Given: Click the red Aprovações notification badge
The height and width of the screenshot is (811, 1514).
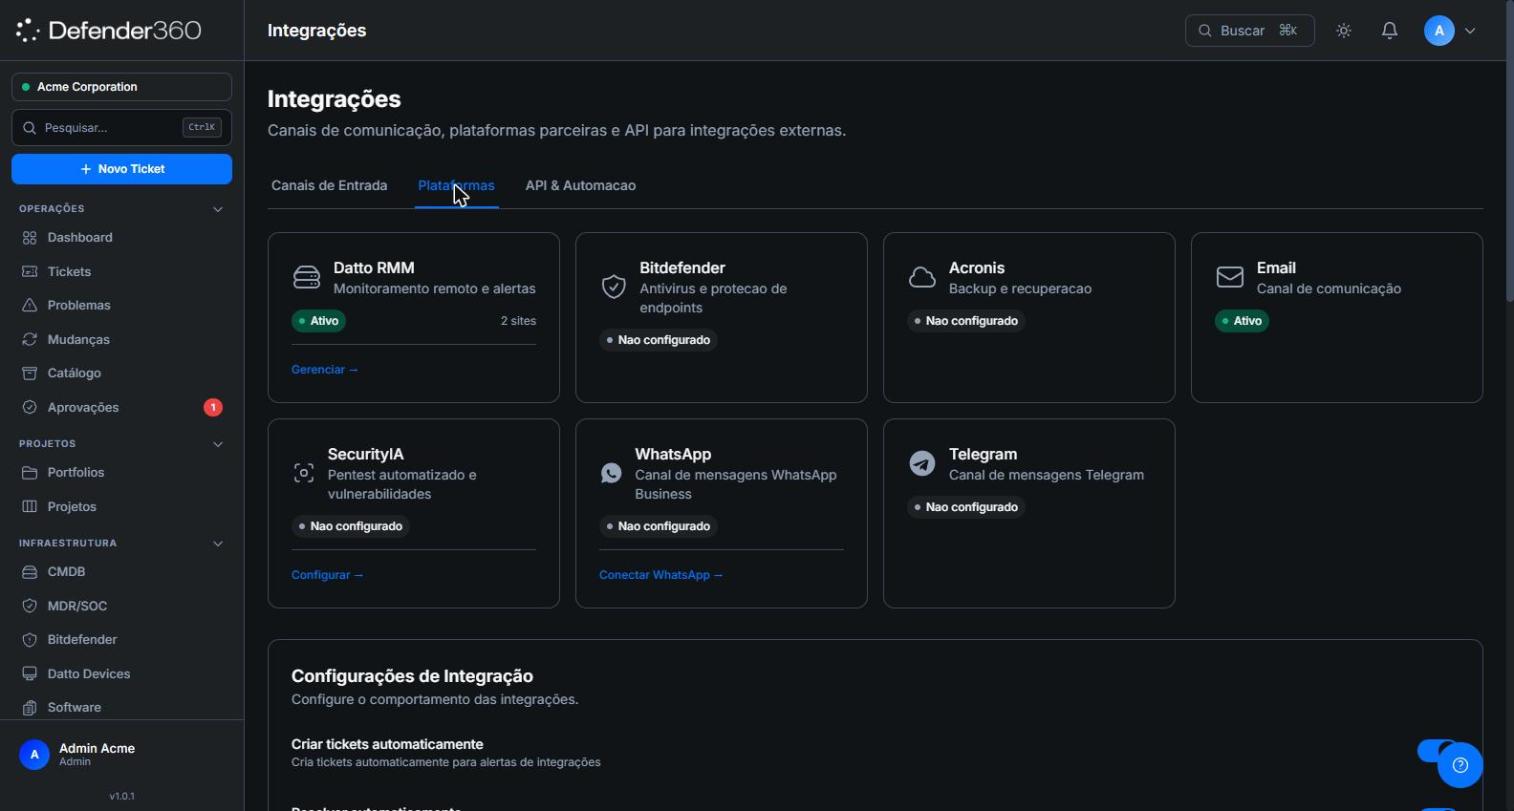Looking at the screenshot, I should [213, 407].
